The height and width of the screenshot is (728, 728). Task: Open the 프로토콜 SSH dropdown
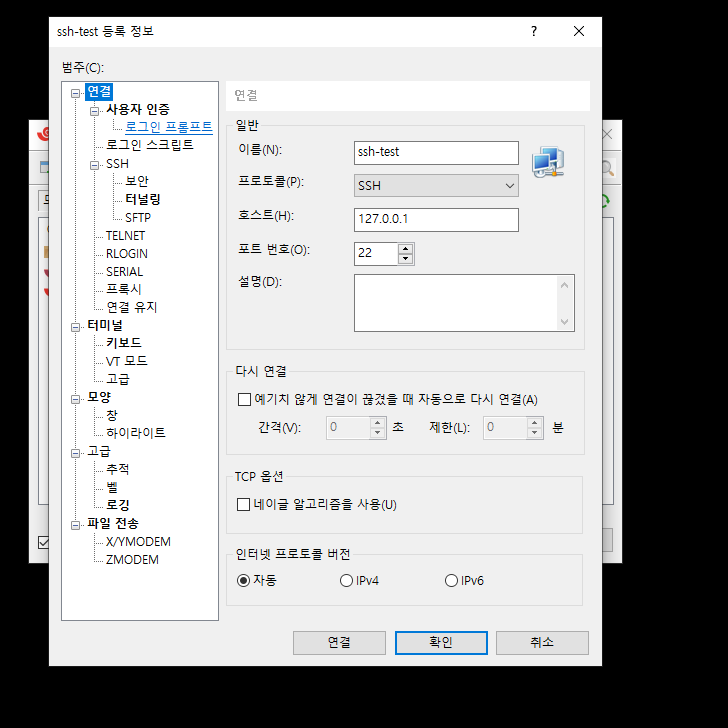tap(436, 186)
